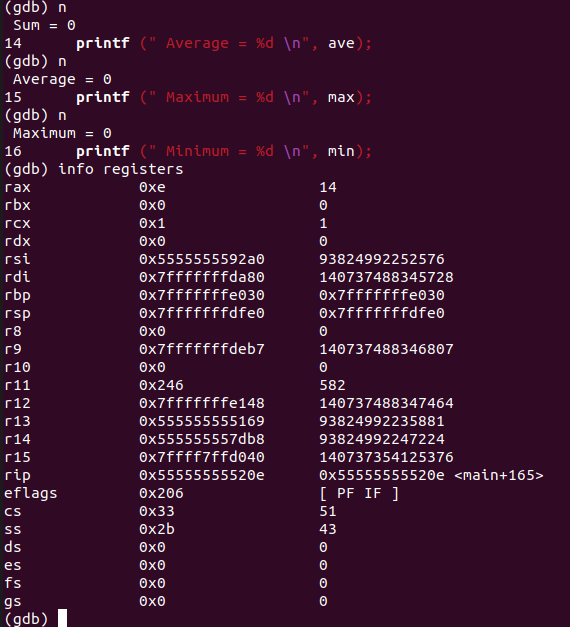Click the rsi decimal value 93824992252576
This screenshot has width=570, height=627.
coord(382,259)
